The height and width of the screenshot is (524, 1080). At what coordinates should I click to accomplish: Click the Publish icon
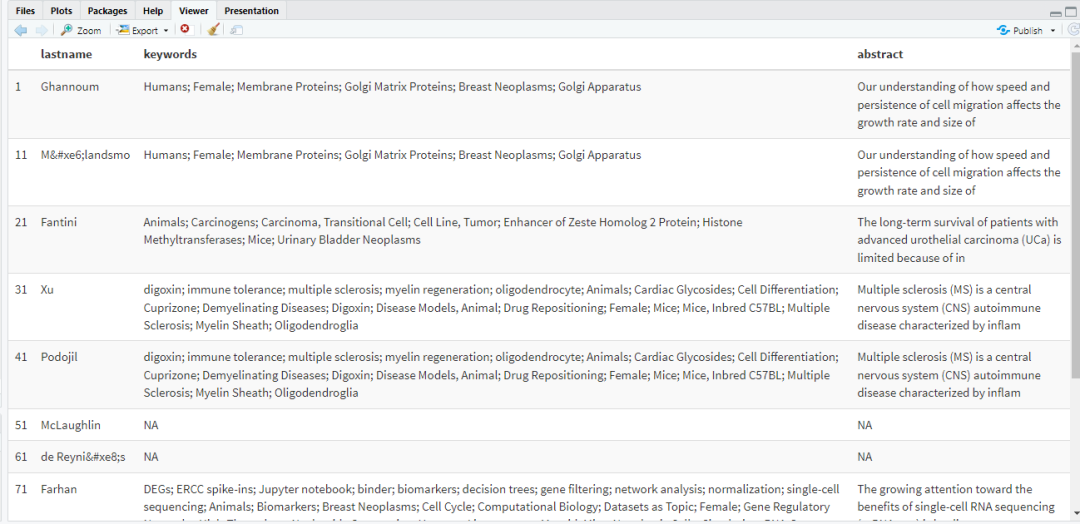pos(1003,30)
